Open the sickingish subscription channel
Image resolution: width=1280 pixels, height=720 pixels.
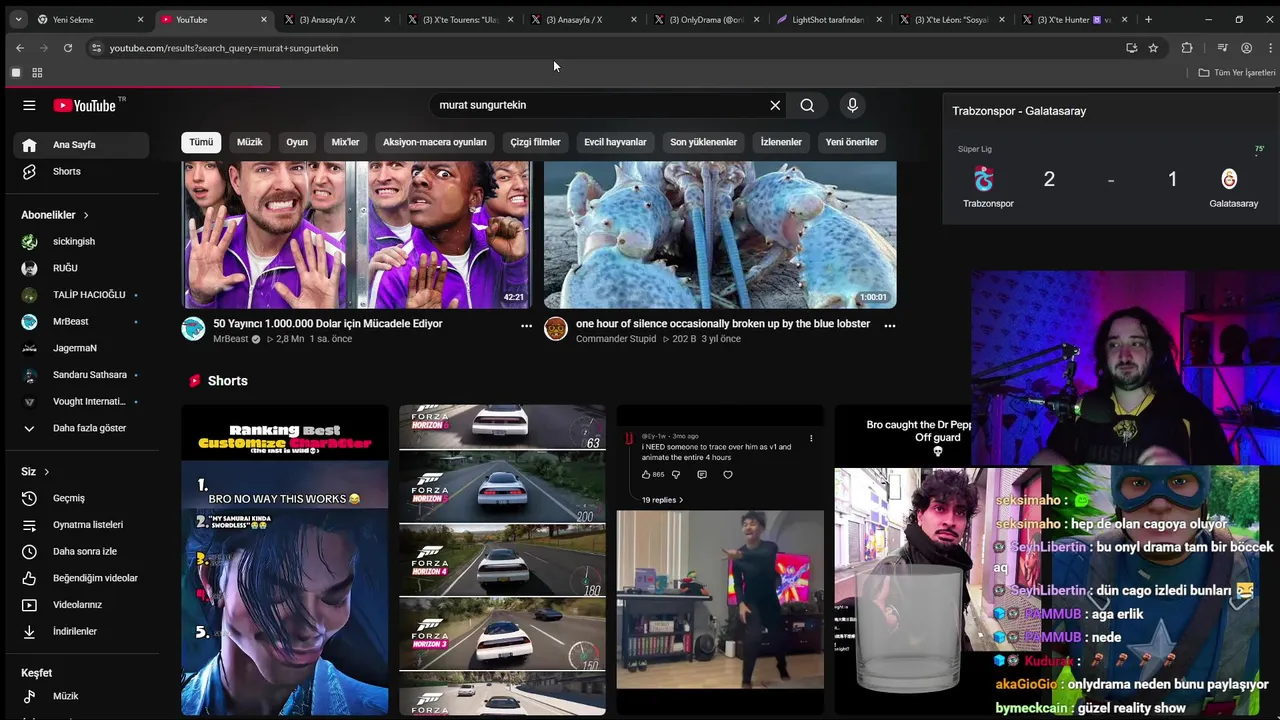[x=81, y=241]
